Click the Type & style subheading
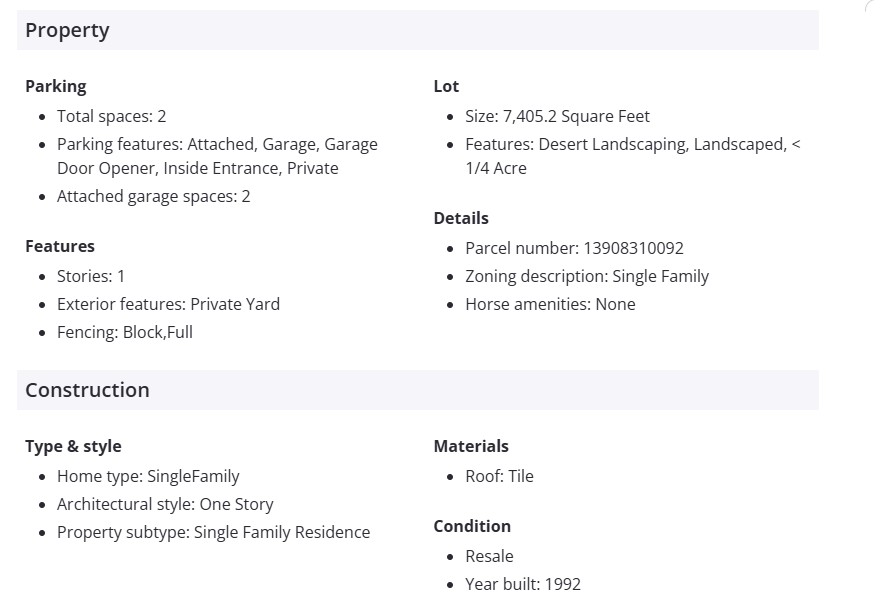Image resolution: width=892 pixels, height=606 pixels. tap(73, 446)
